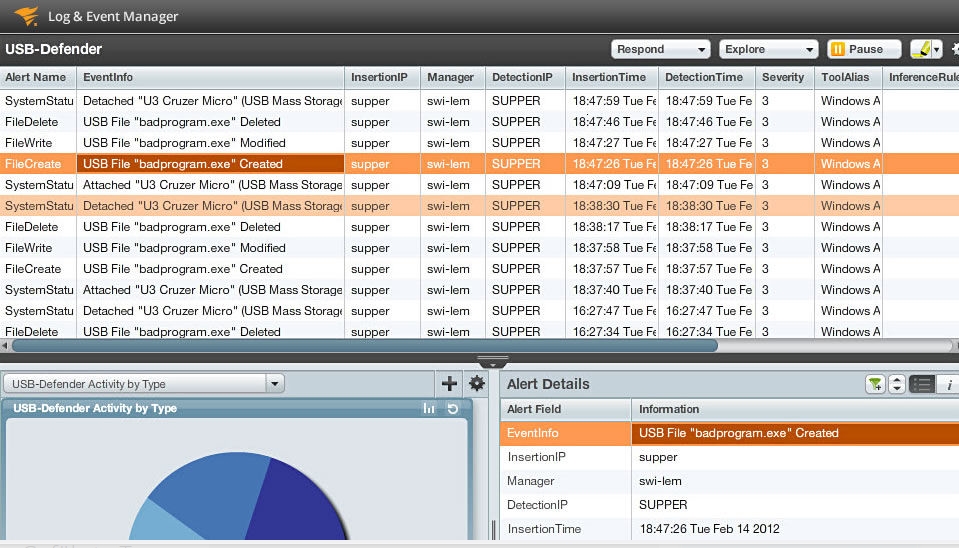
Task: Sort by Manager column header
Action: [x=453, y=77]
